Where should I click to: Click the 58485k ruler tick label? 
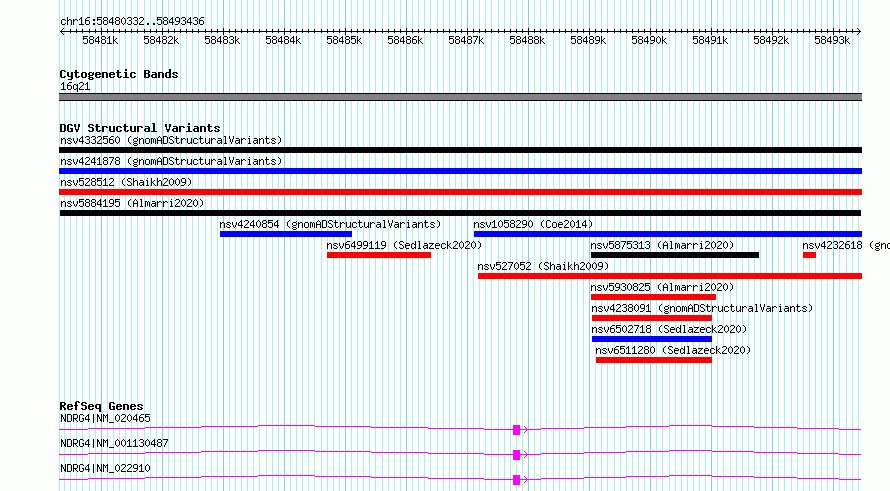click(x=344, y=40)
